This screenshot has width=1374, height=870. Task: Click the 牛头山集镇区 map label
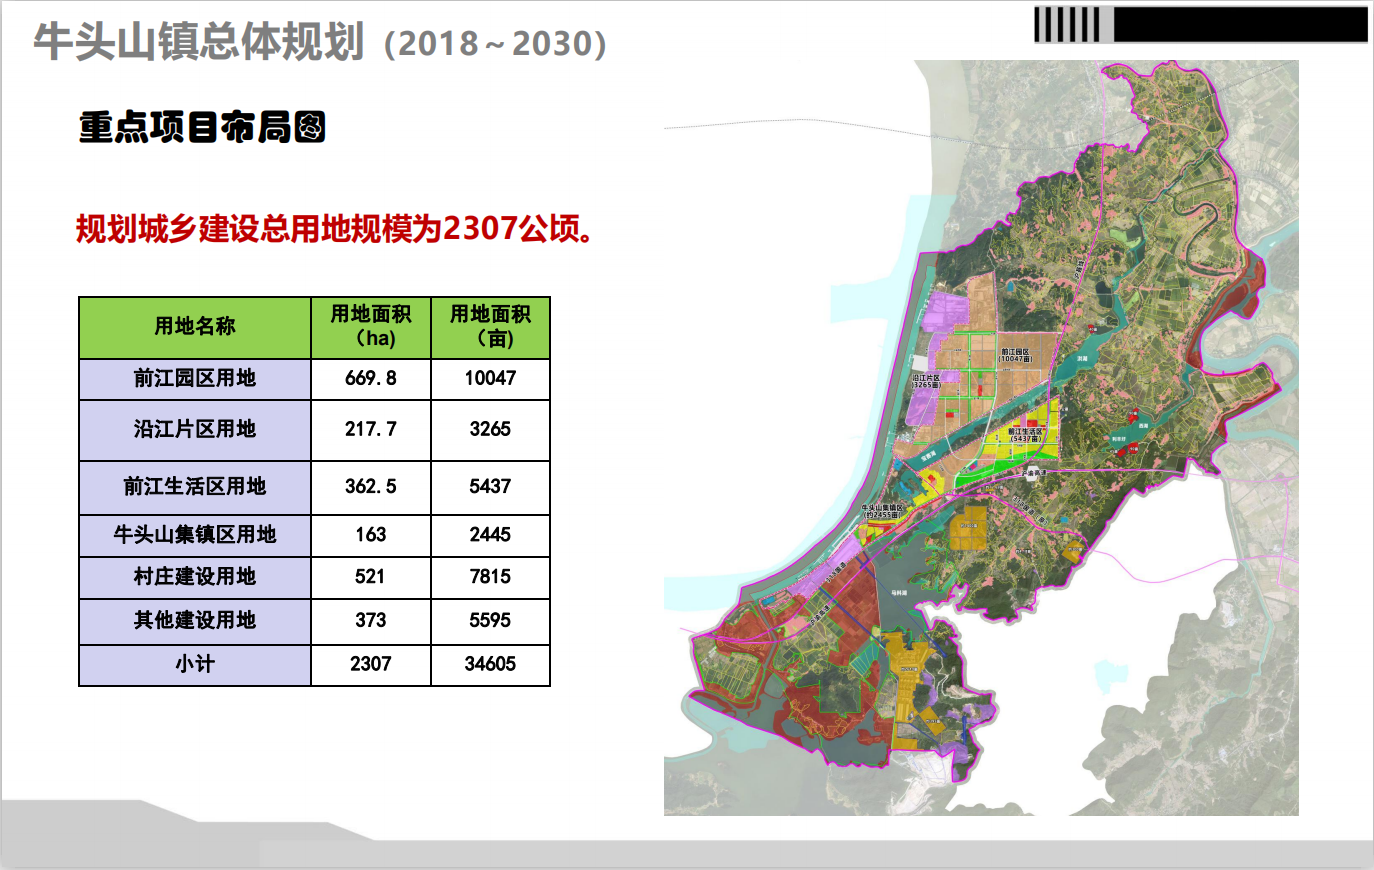coord(881,511)
